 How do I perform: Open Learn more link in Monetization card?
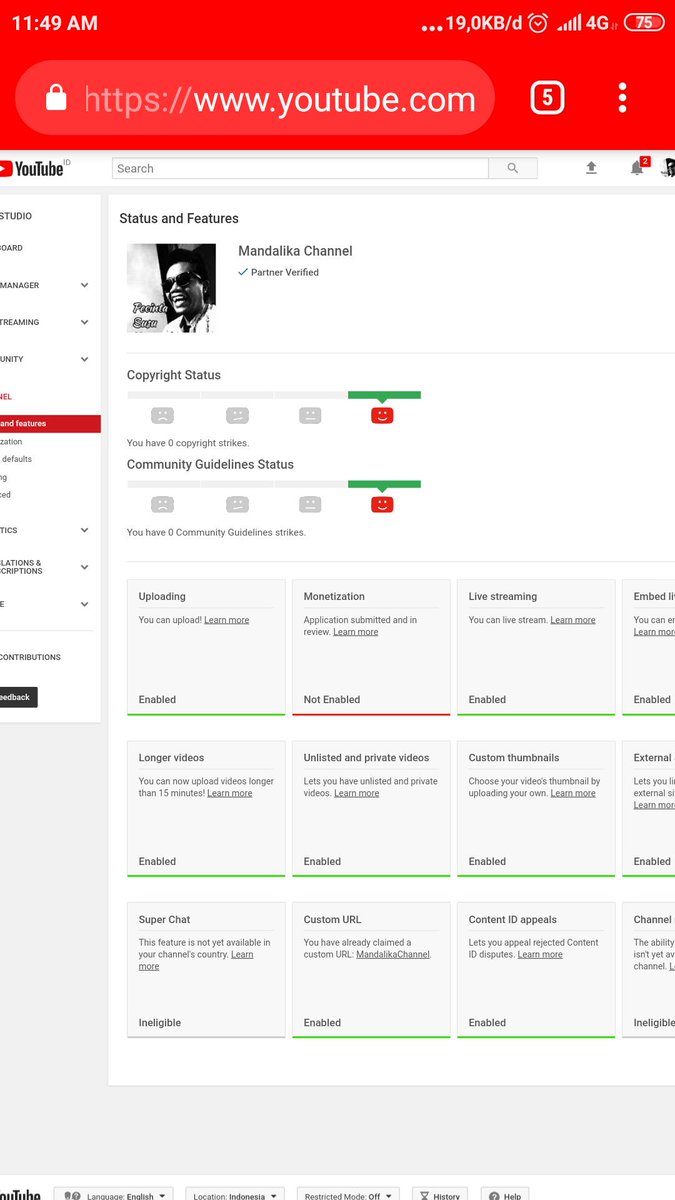click(356, 632)
